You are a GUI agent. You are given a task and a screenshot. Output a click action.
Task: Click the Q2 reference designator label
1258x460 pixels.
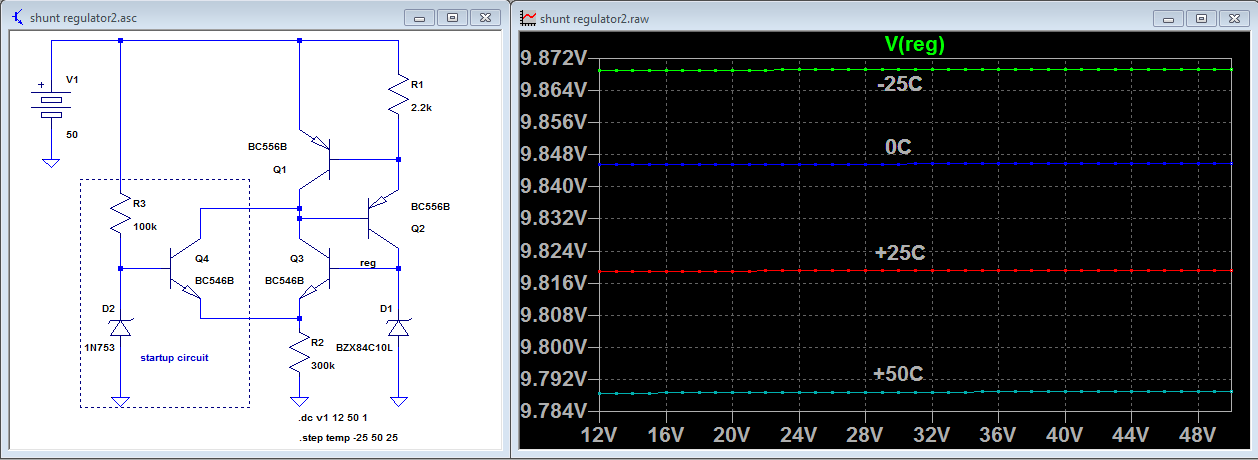pos(418,227)
